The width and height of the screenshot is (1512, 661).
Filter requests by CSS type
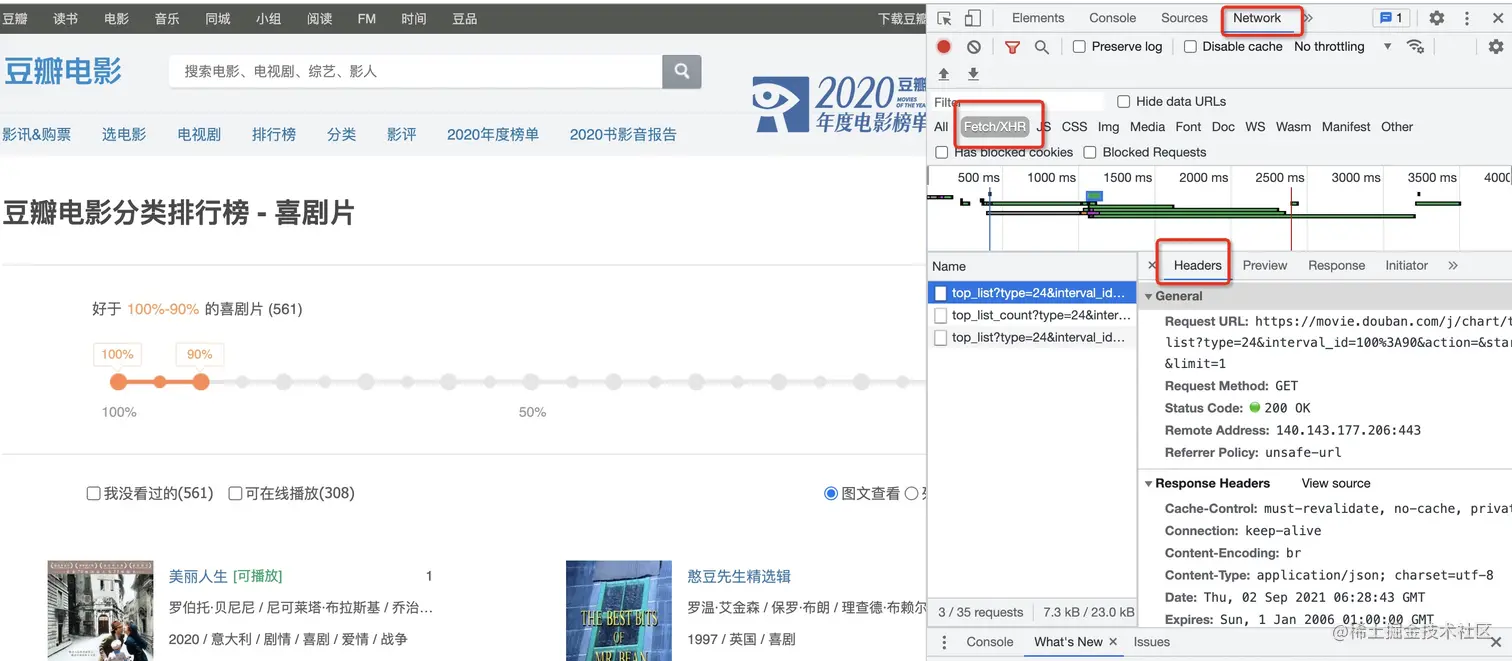pyautogui.click(x=1074, y=127)
